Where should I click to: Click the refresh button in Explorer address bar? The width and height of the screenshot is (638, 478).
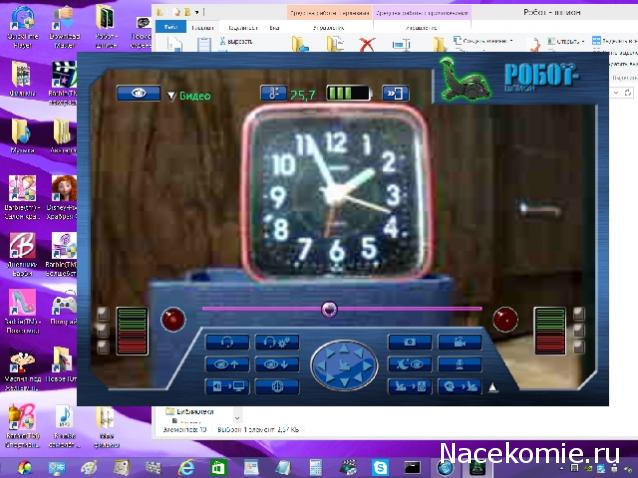tap(628, 93)
